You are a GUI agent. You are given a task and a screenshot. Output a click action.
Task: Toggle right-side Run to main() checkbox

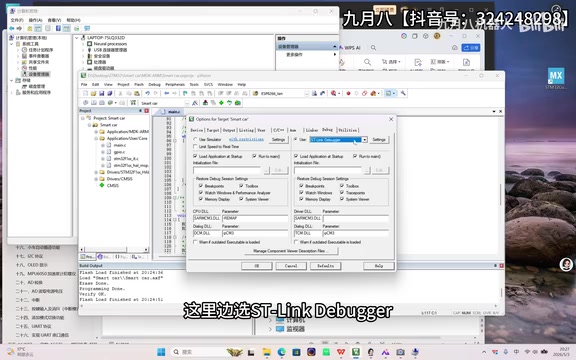pos(355,156)
